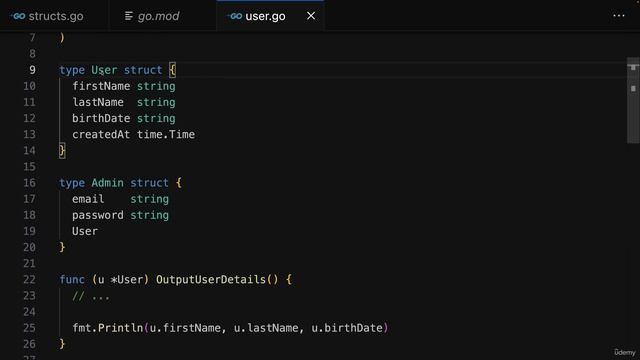Click closing brace on line 14

point(62,151)
